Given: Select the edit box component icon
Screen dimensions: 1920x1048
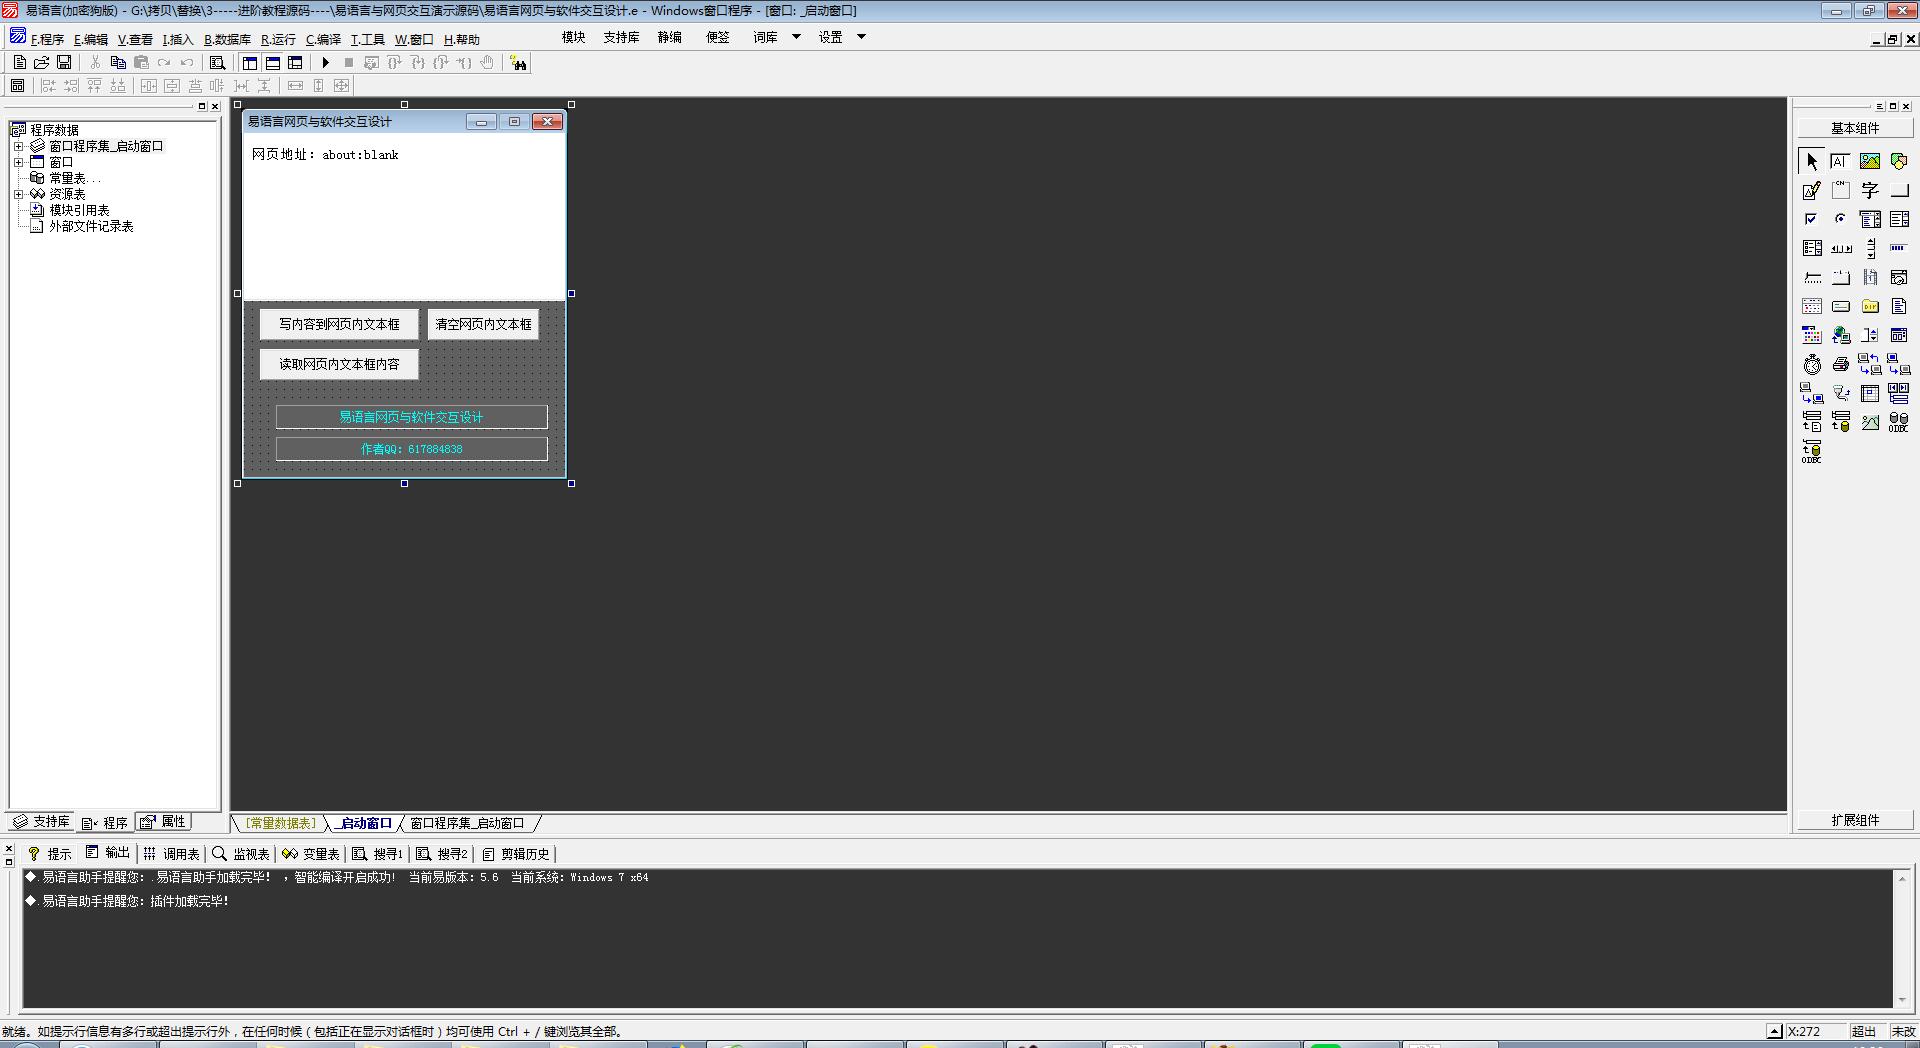Looking at the screenshot, I should pyautogui.click(x=1840, y=161).
